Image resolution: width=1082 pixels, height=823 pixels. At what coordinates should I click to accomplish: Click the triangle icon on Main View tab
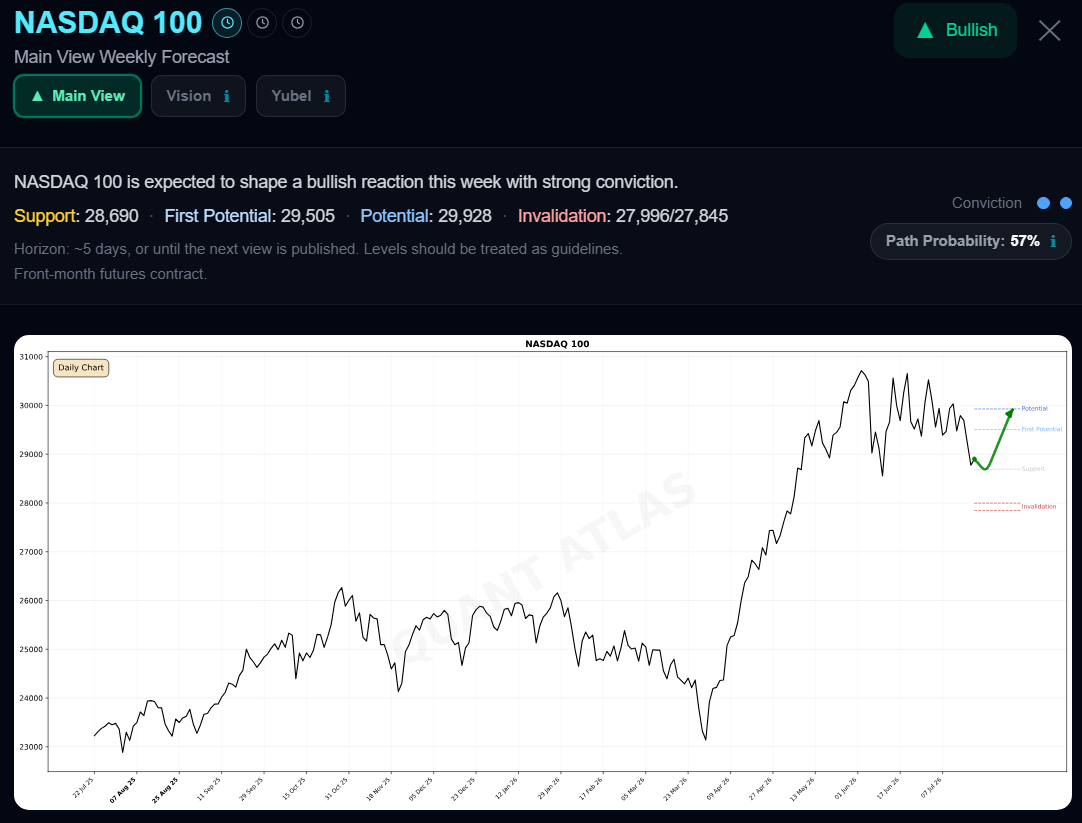point(37,96)
